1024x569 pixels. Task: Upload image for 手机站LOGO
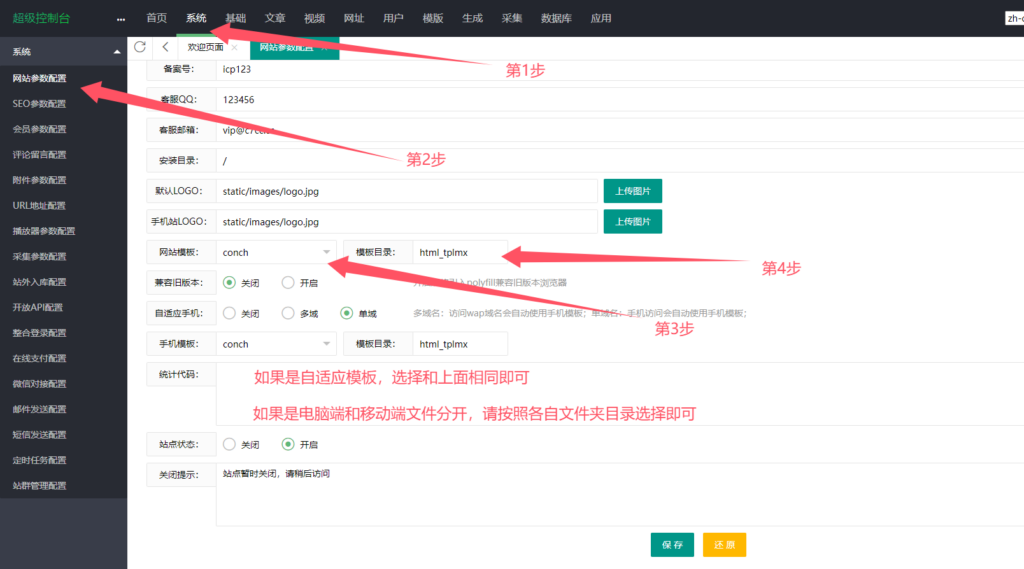point(633,221)
